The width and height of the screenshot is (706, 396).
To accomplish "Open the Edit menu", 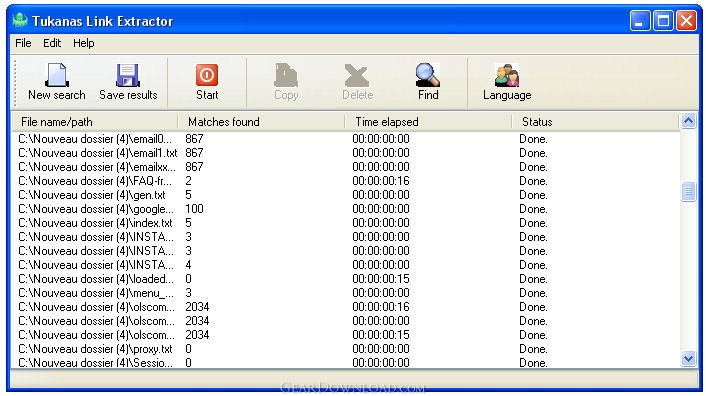I will tap(52, 43).
